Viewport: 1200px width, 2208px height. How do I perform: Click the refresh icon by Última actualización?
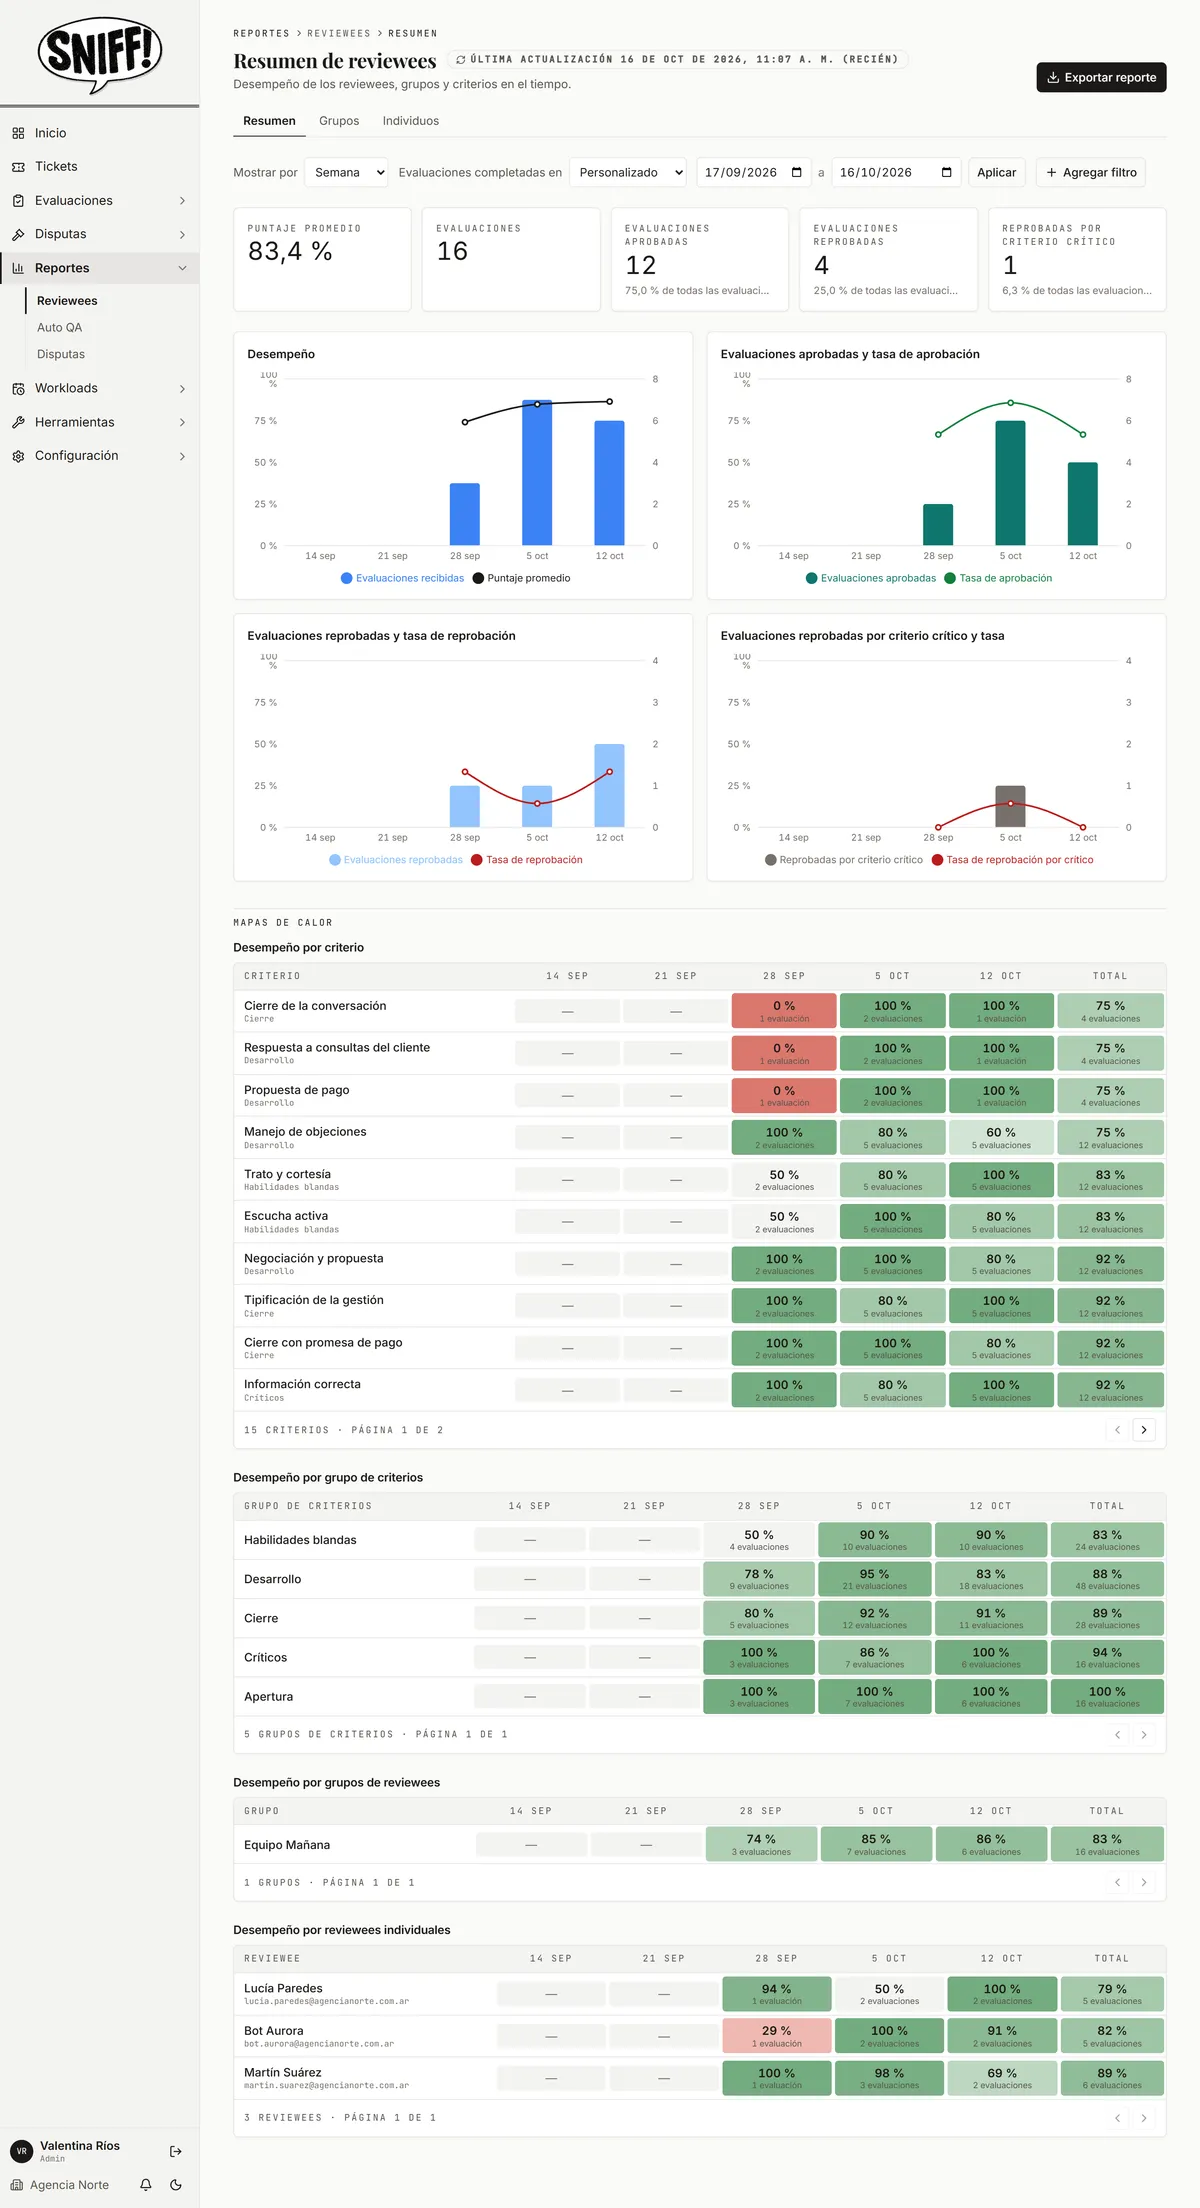tap(461, 60)
